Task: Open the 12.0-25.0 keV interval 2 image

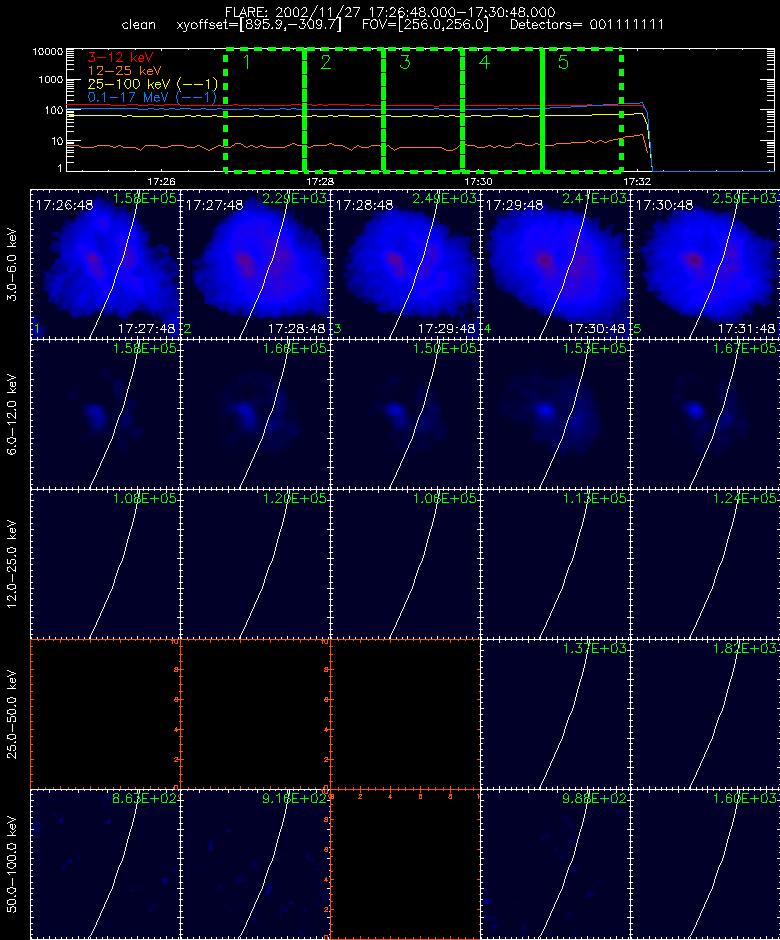Action: point(255,565)
